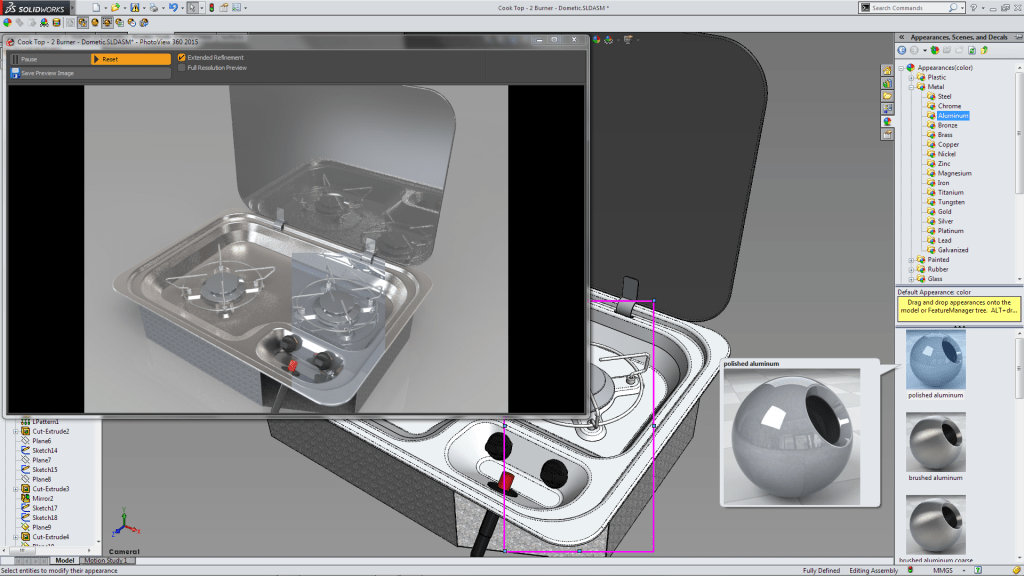Click the Undo icon in the top toolbar
1024x576 pixels.
pos(172,7)
